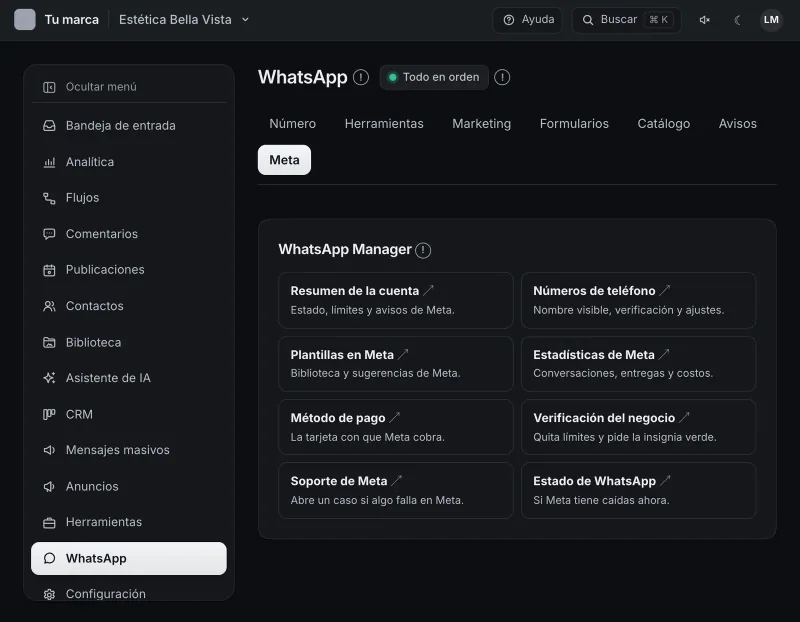800x622 pixels.
Task: Select WhatsApp in the sidebar menu
Action: [129, 559]
